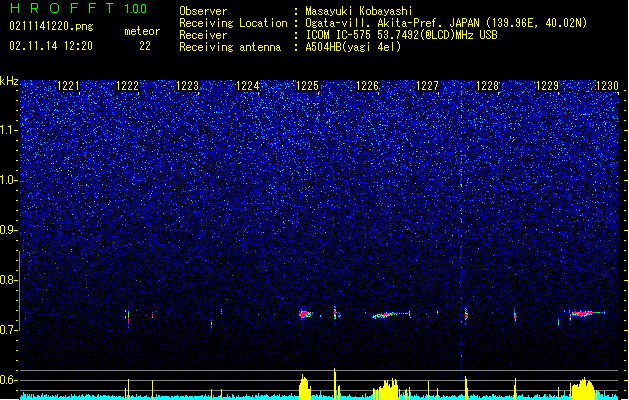Click the yellow power hump between 1229 and 1230

click(584, 388)
